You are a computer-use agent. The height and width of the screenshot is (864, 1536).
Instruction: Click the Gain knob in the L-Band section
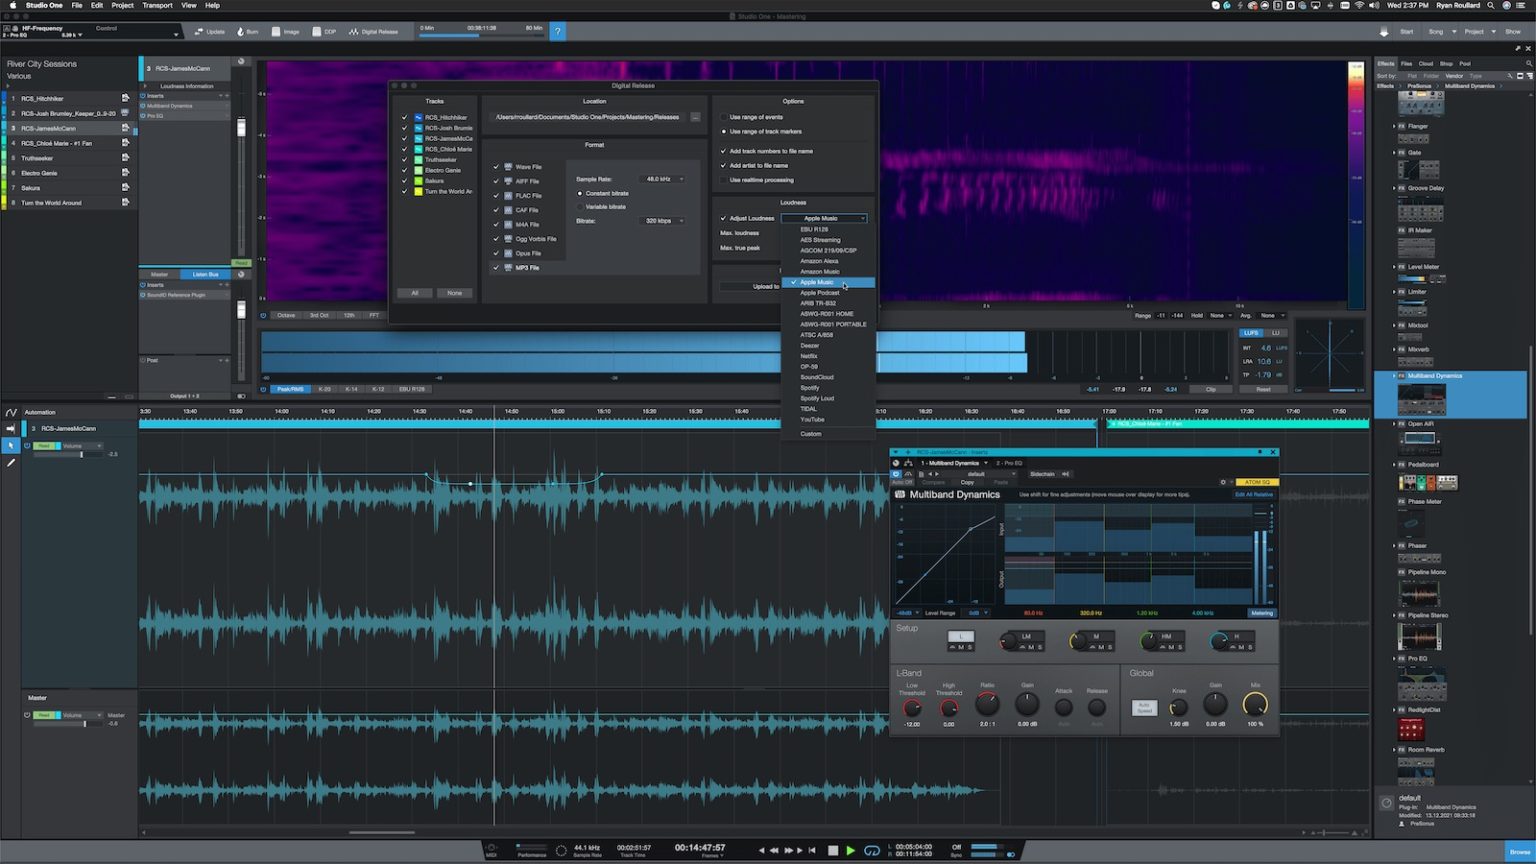[1026, 705]
